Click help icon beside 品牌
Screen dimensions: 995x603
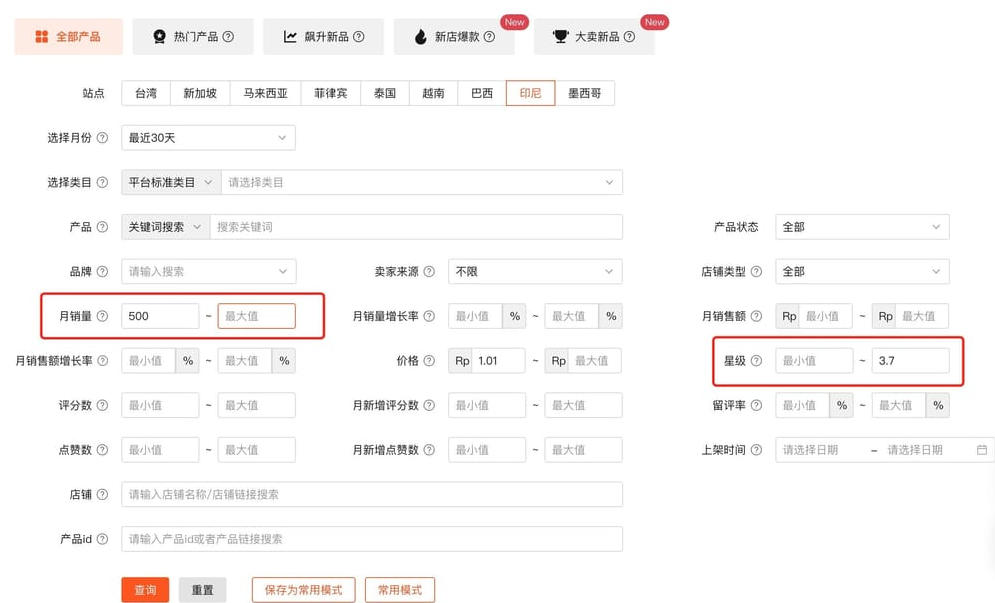[x=102, y=272]
